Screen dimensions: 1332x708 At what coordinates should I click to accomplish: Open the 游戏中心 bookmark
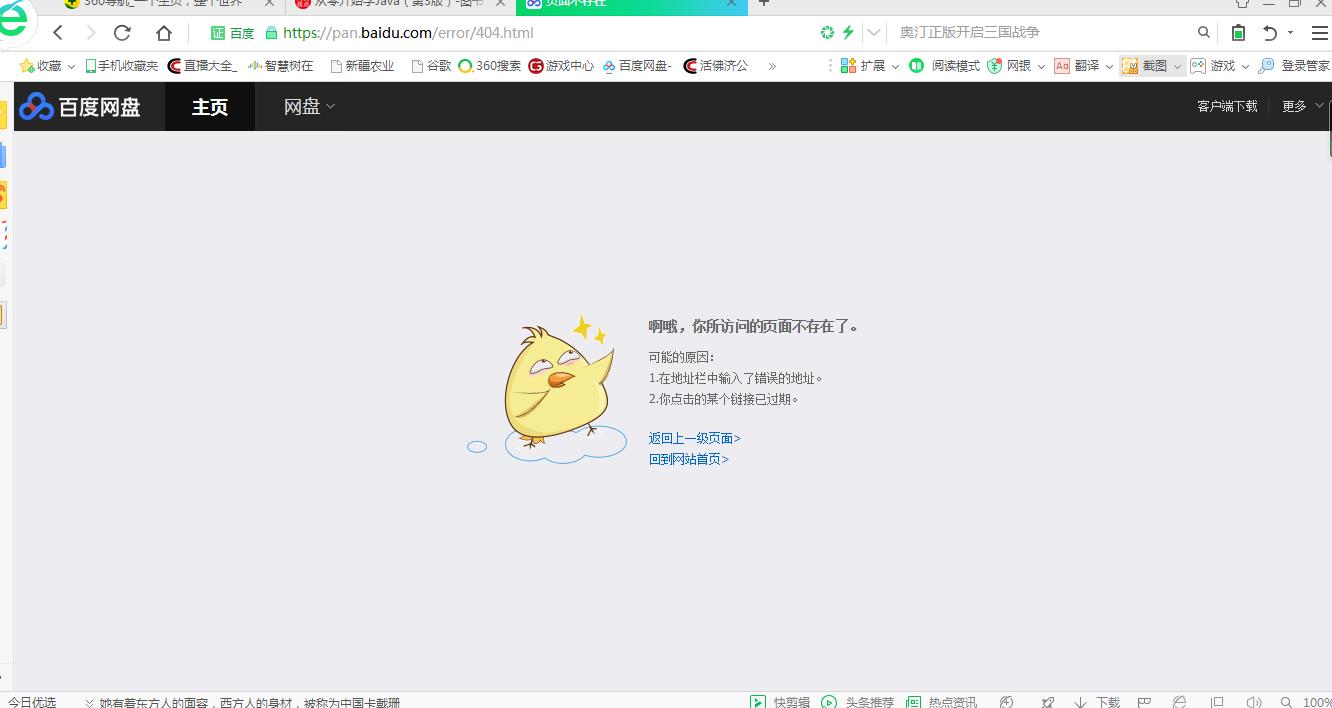click(x=561, y=66)
